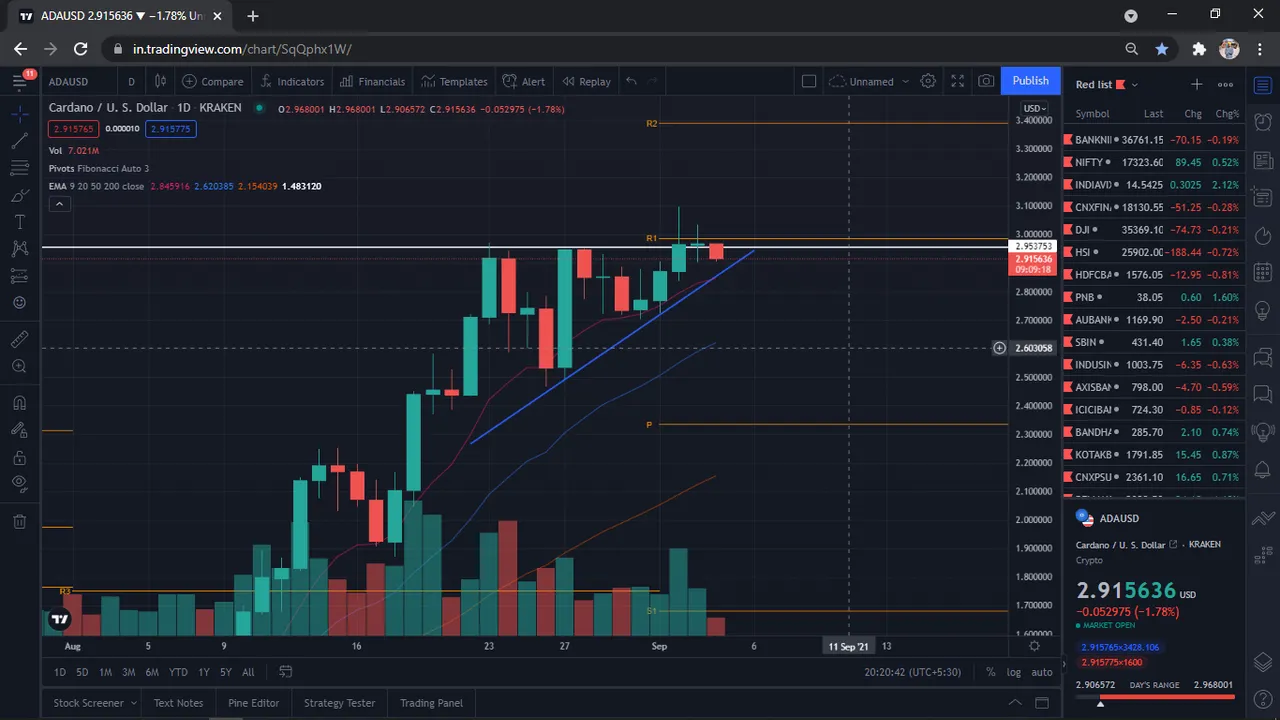Viewport: 1280px width, 720px height.
Task: Collapse the bottom panel with chevron
Action: [1014, 703]
